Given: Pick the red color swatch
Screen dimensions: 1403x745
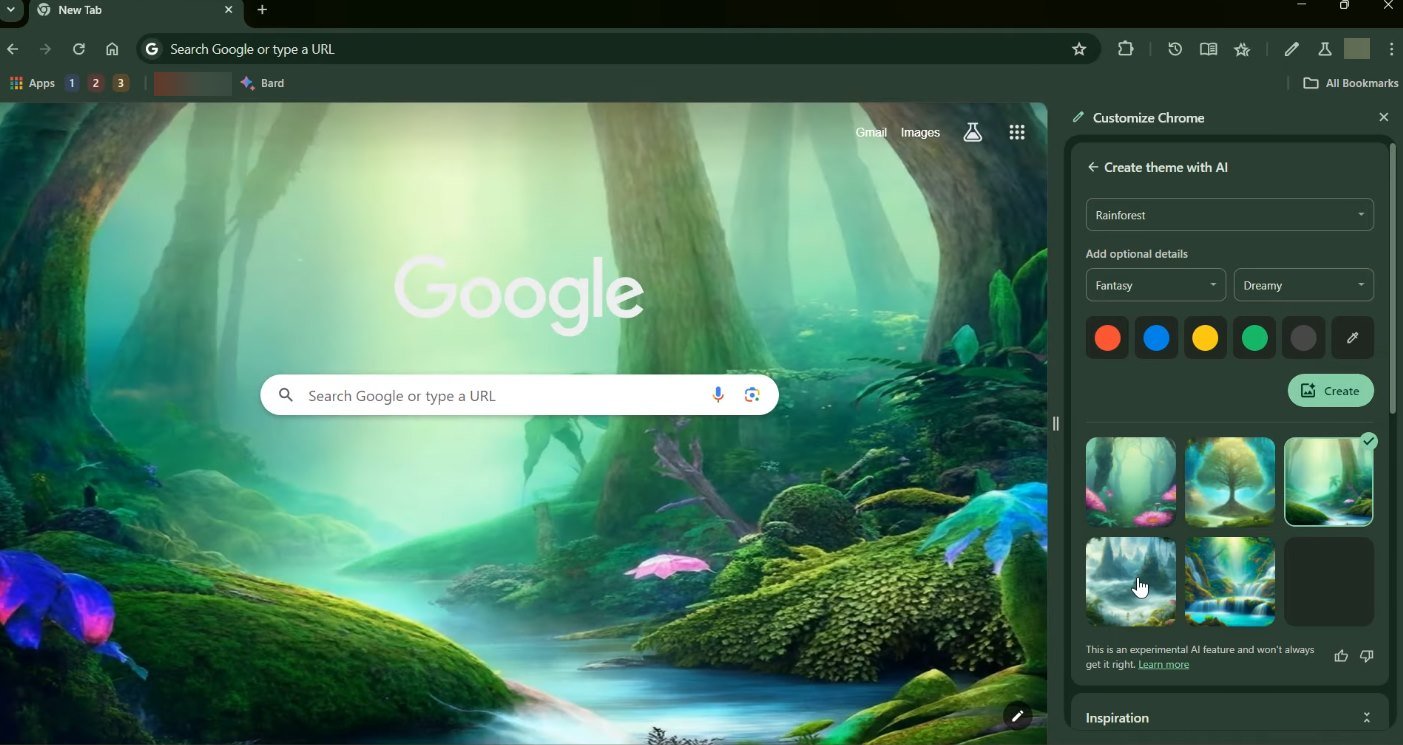Looking at the screenshot, I should [x=1107, y=338].
